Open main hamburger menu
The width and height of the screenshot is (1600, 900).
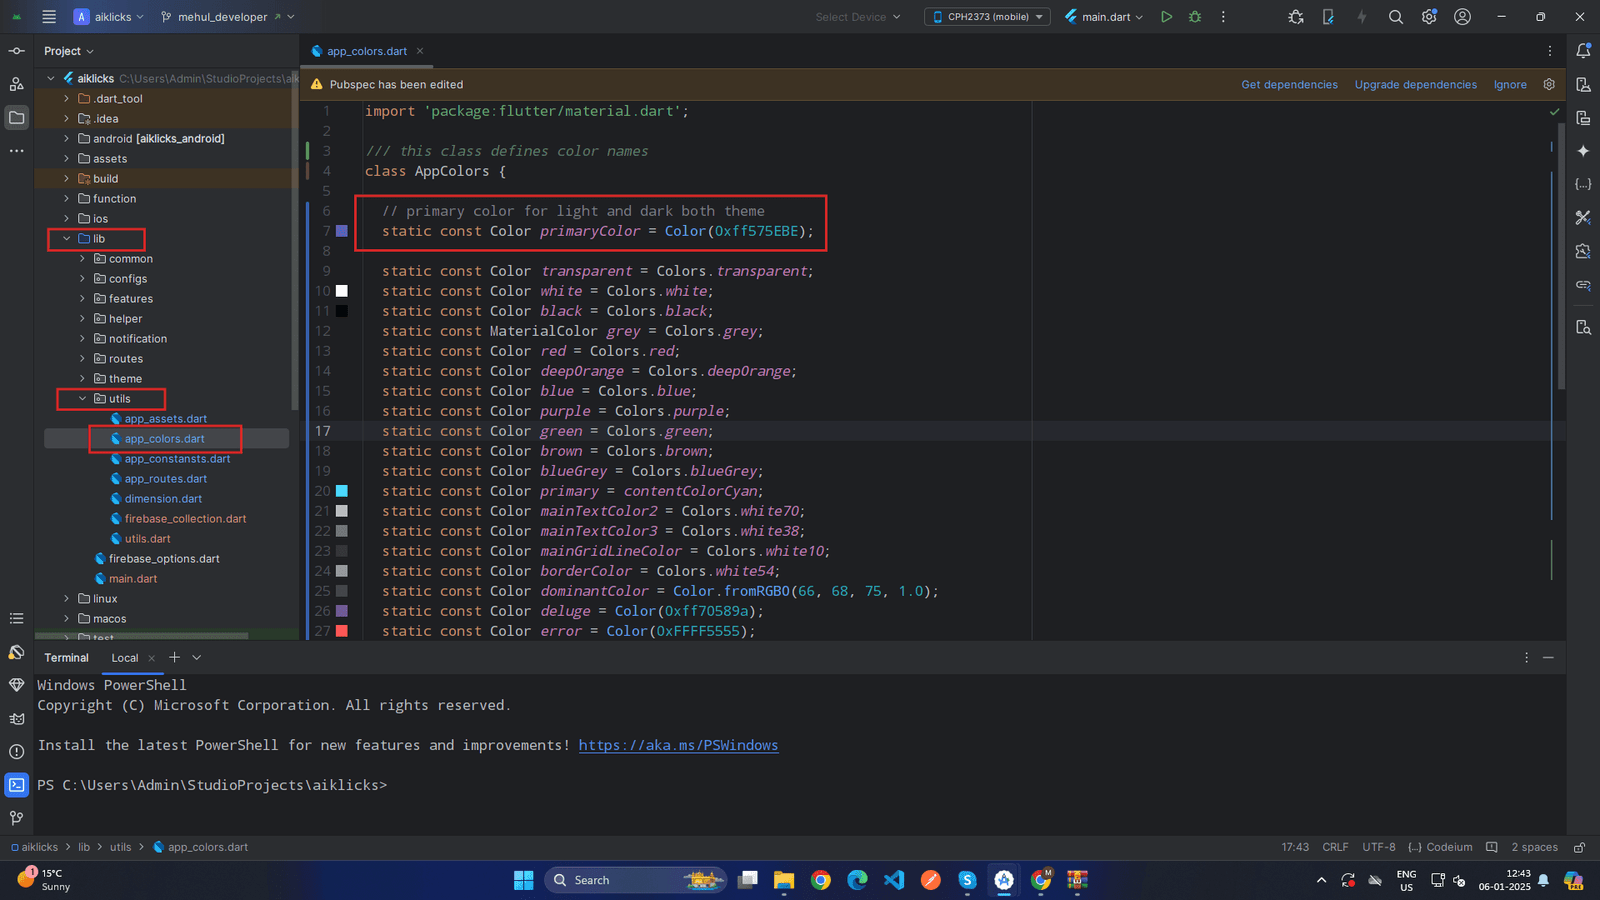pyautogui.click(x=49, y=17)
